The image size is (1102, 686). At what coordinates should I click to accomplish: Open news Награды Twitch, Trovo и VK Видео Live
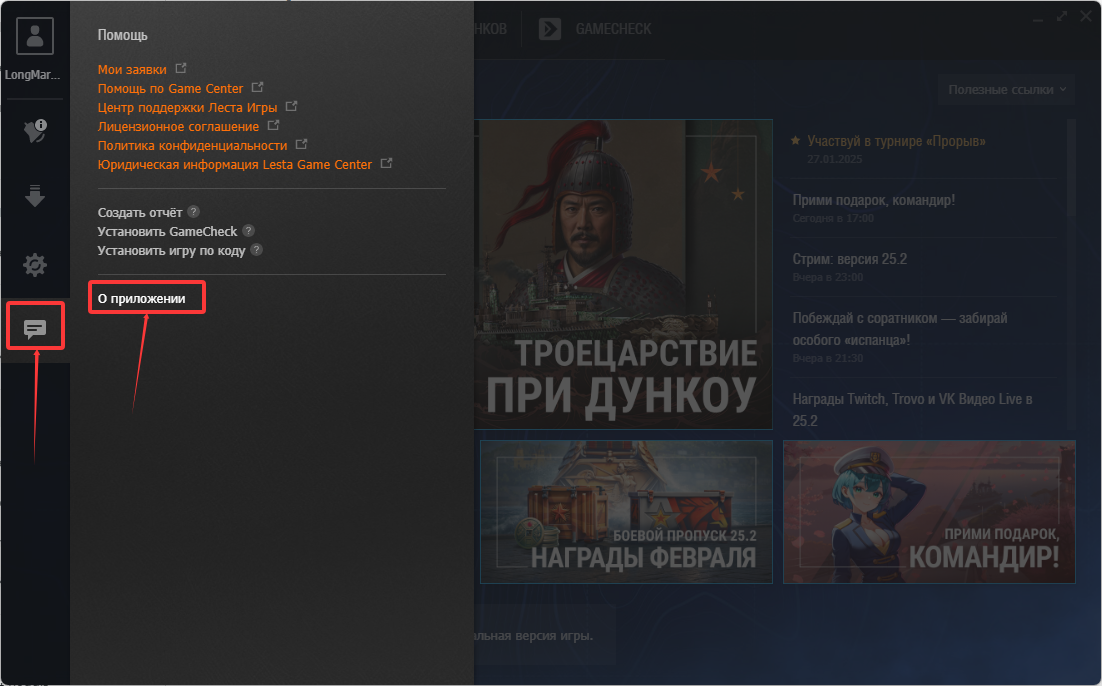[x=912, y=410]
